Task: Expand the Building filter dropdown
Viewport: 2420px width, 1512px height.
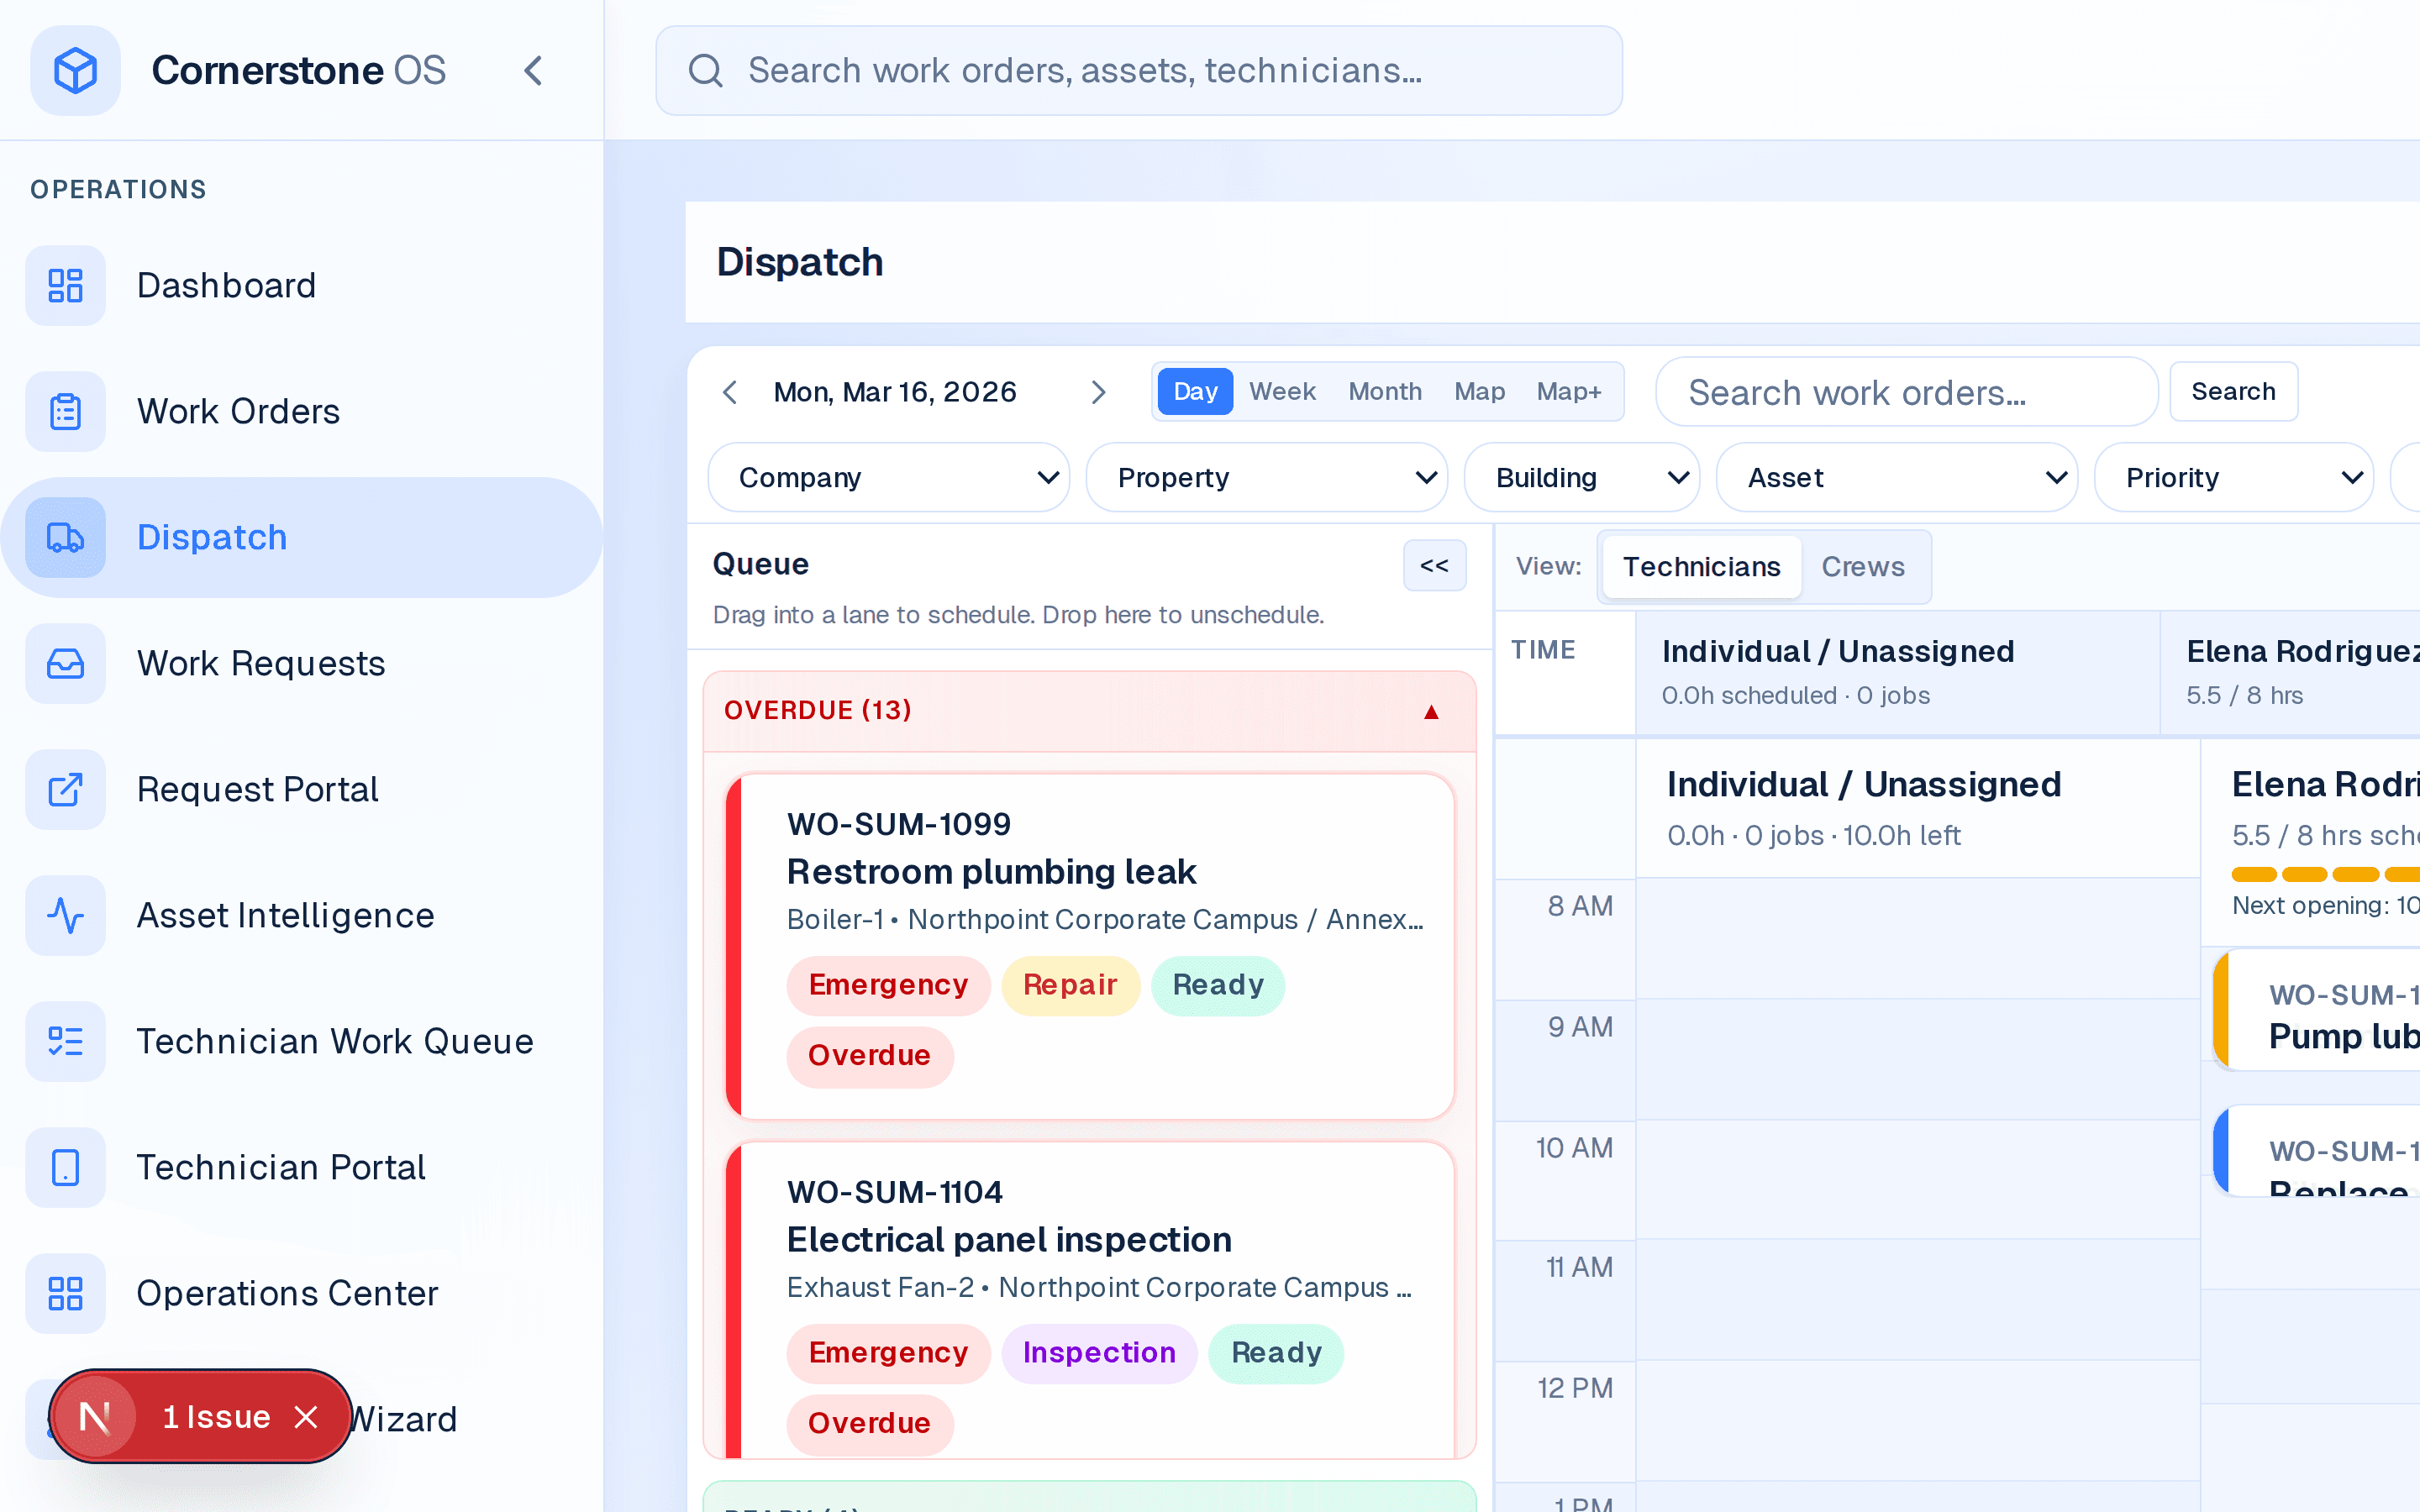Action: pos(1580,477)
